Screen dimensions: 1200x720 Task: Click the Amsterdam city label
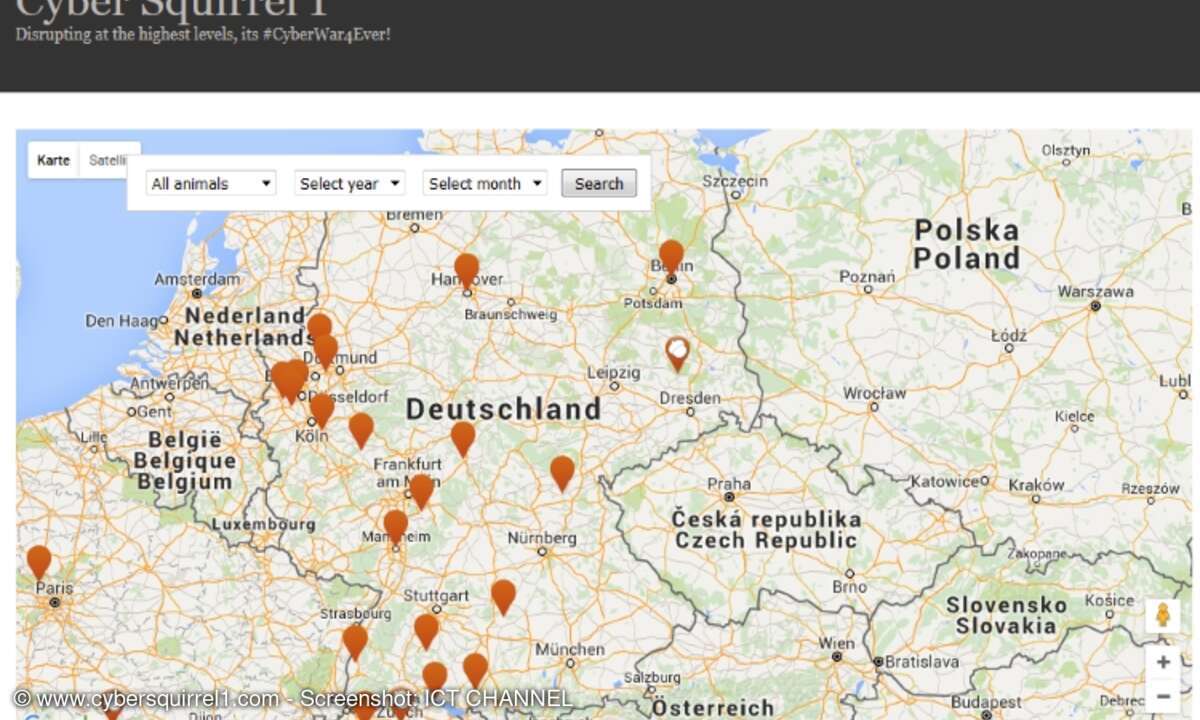198,279
